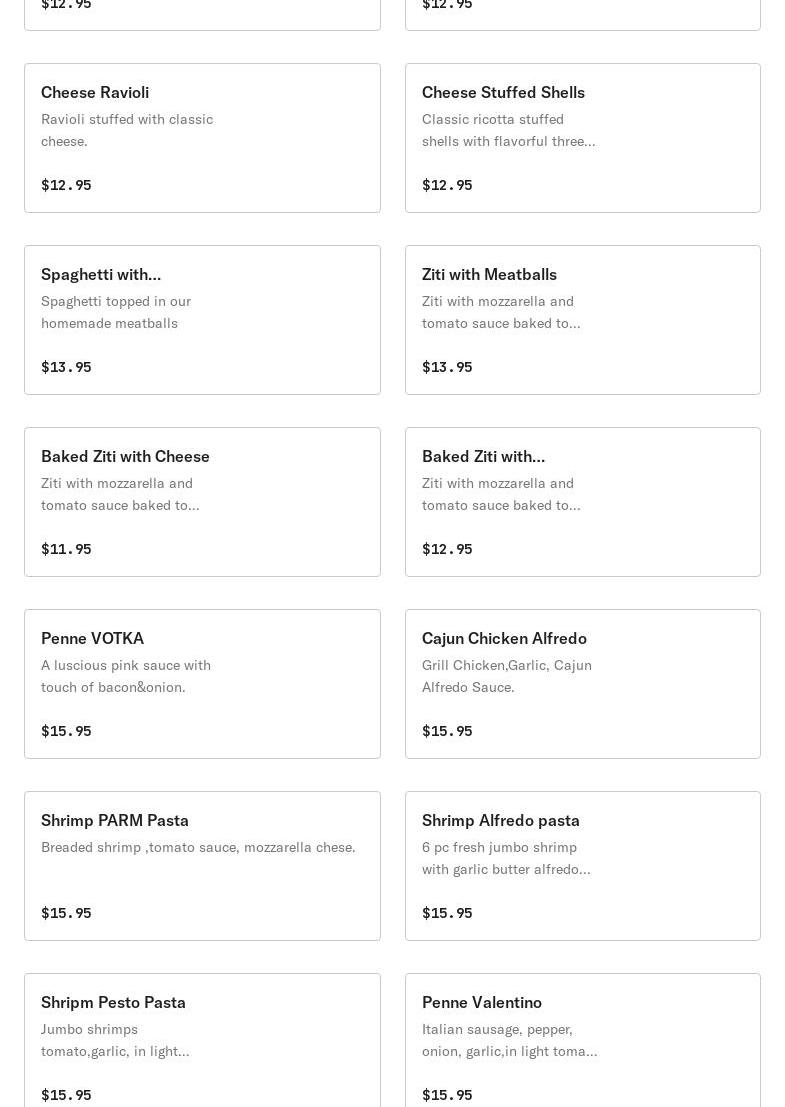Click the $11.95 price on Baked Ziti
The height and width of the screenshot is (1107, 785).
(66, 549)
